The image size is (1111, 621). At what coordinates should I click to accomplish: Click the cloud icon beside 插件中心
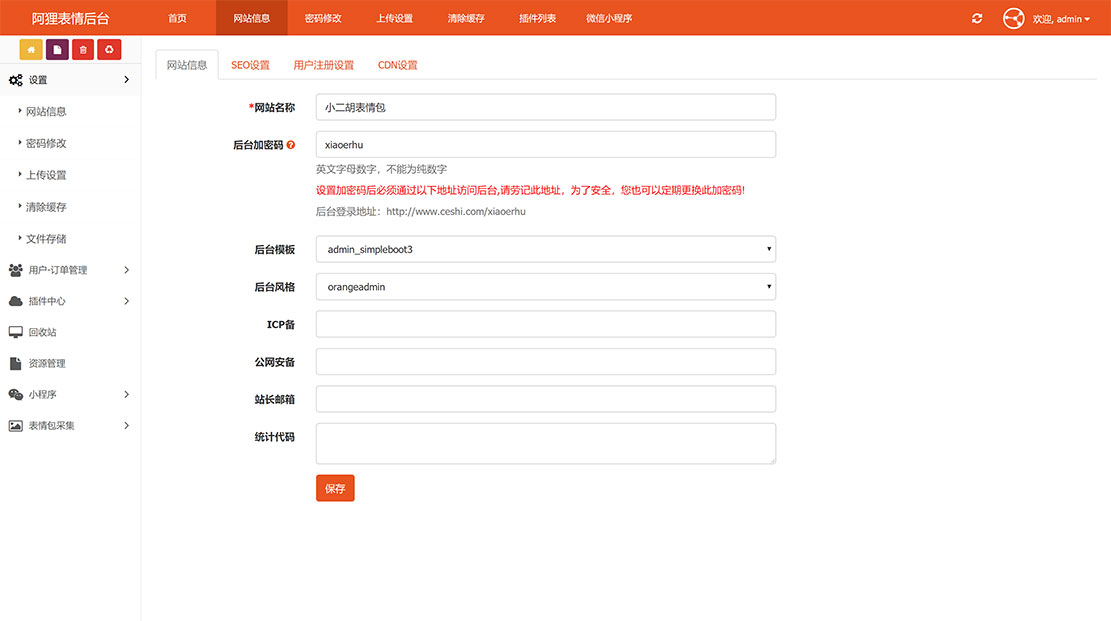coord(15,300)
